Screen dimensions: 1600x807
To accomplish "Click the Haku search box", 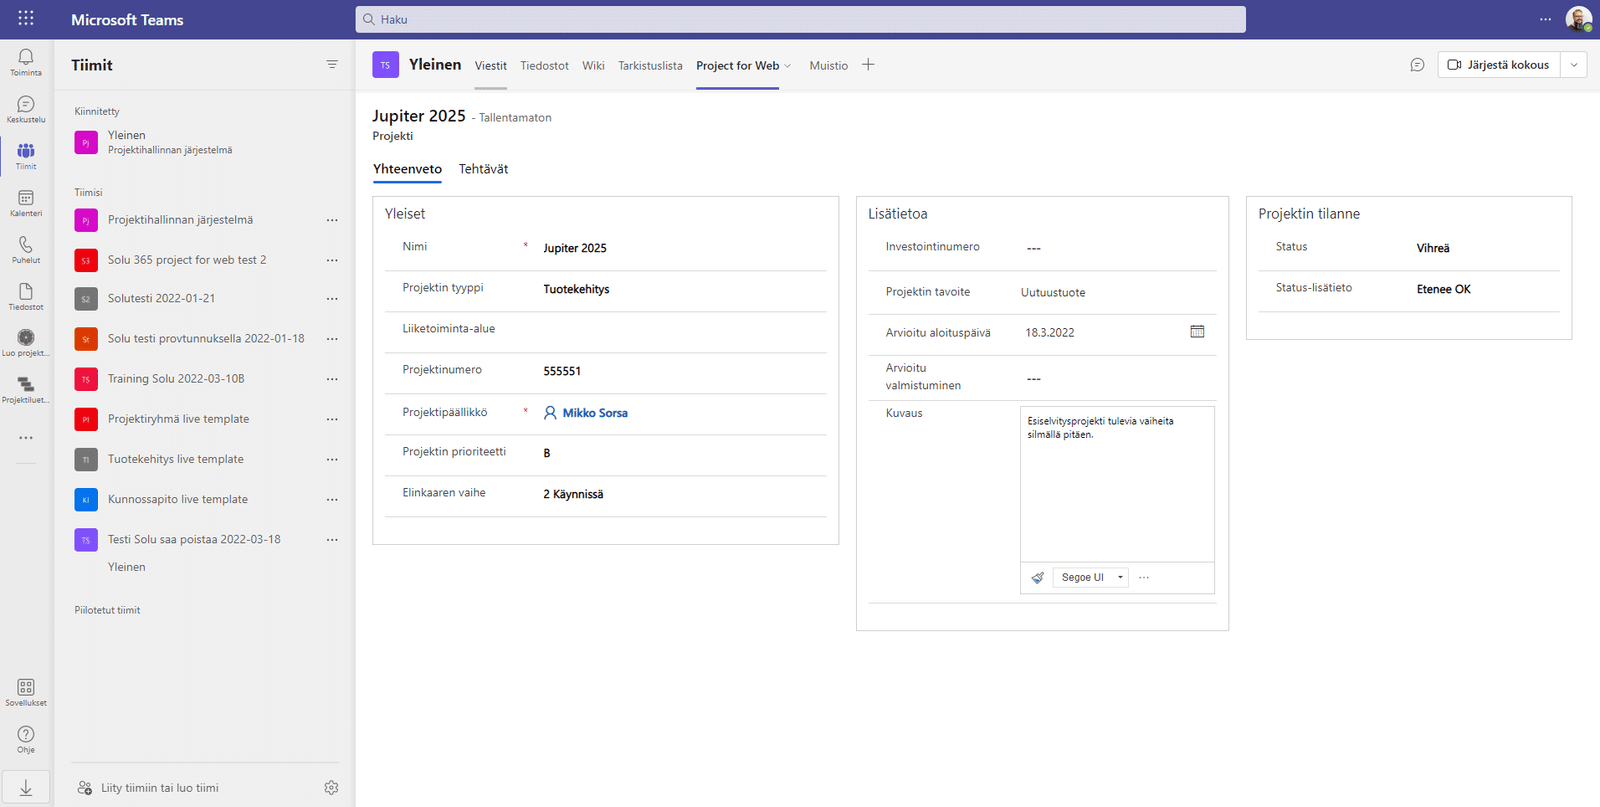I will click(x=800, y=19).
